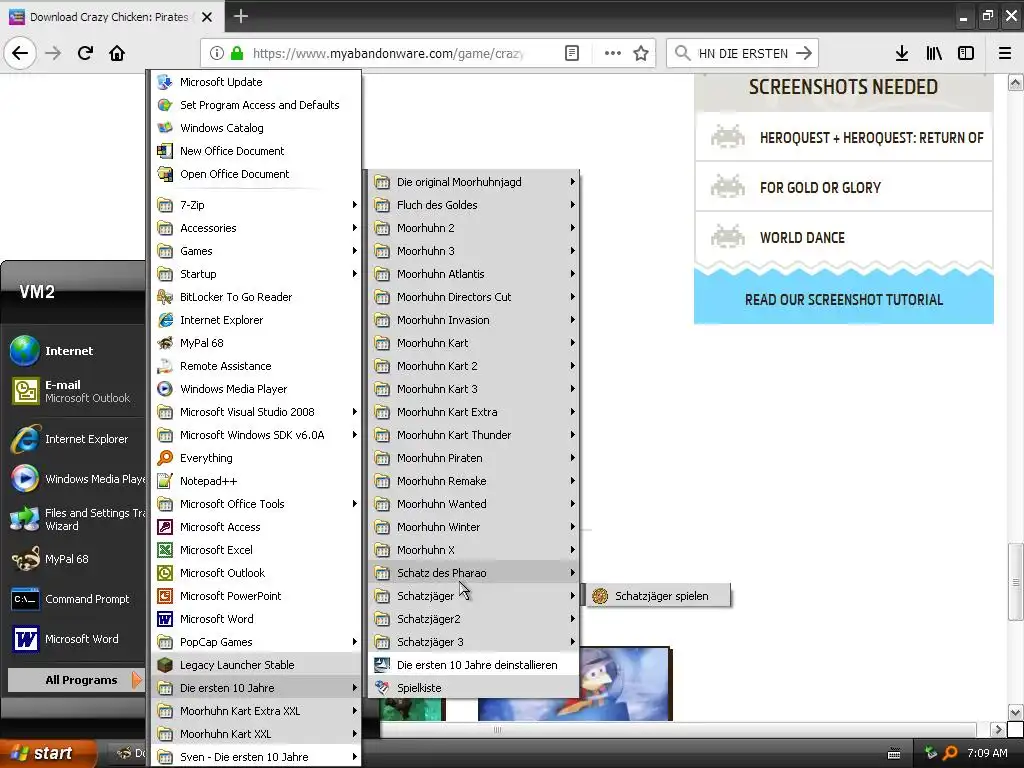Viewport: 1024px width, 768px height.
Task: Reload the page with the refresh icon
Action: (85, 53)
